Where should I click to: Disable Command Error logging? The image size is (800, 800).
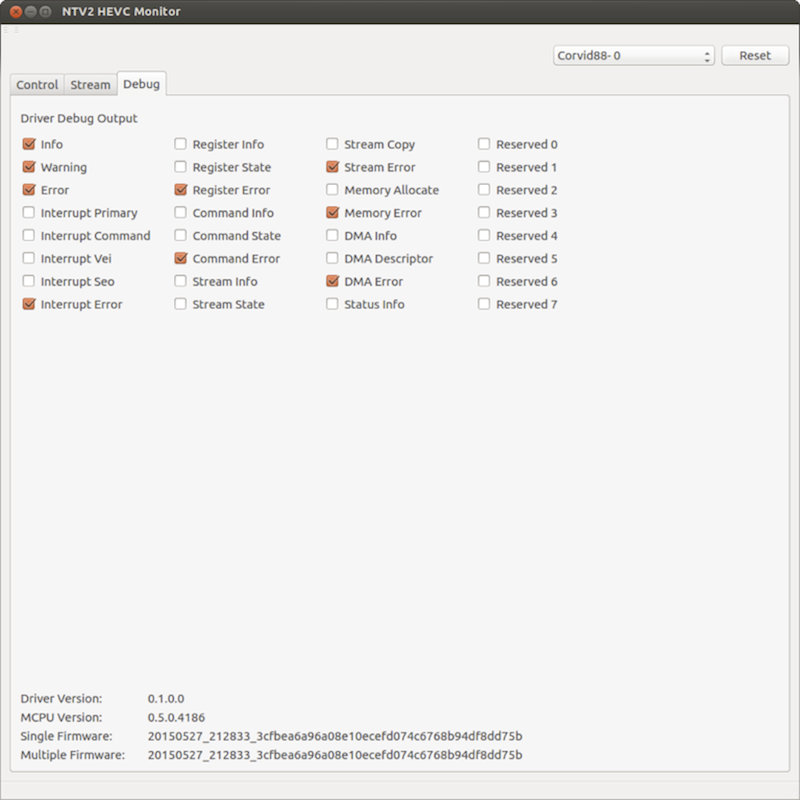[x=181, y=258]
